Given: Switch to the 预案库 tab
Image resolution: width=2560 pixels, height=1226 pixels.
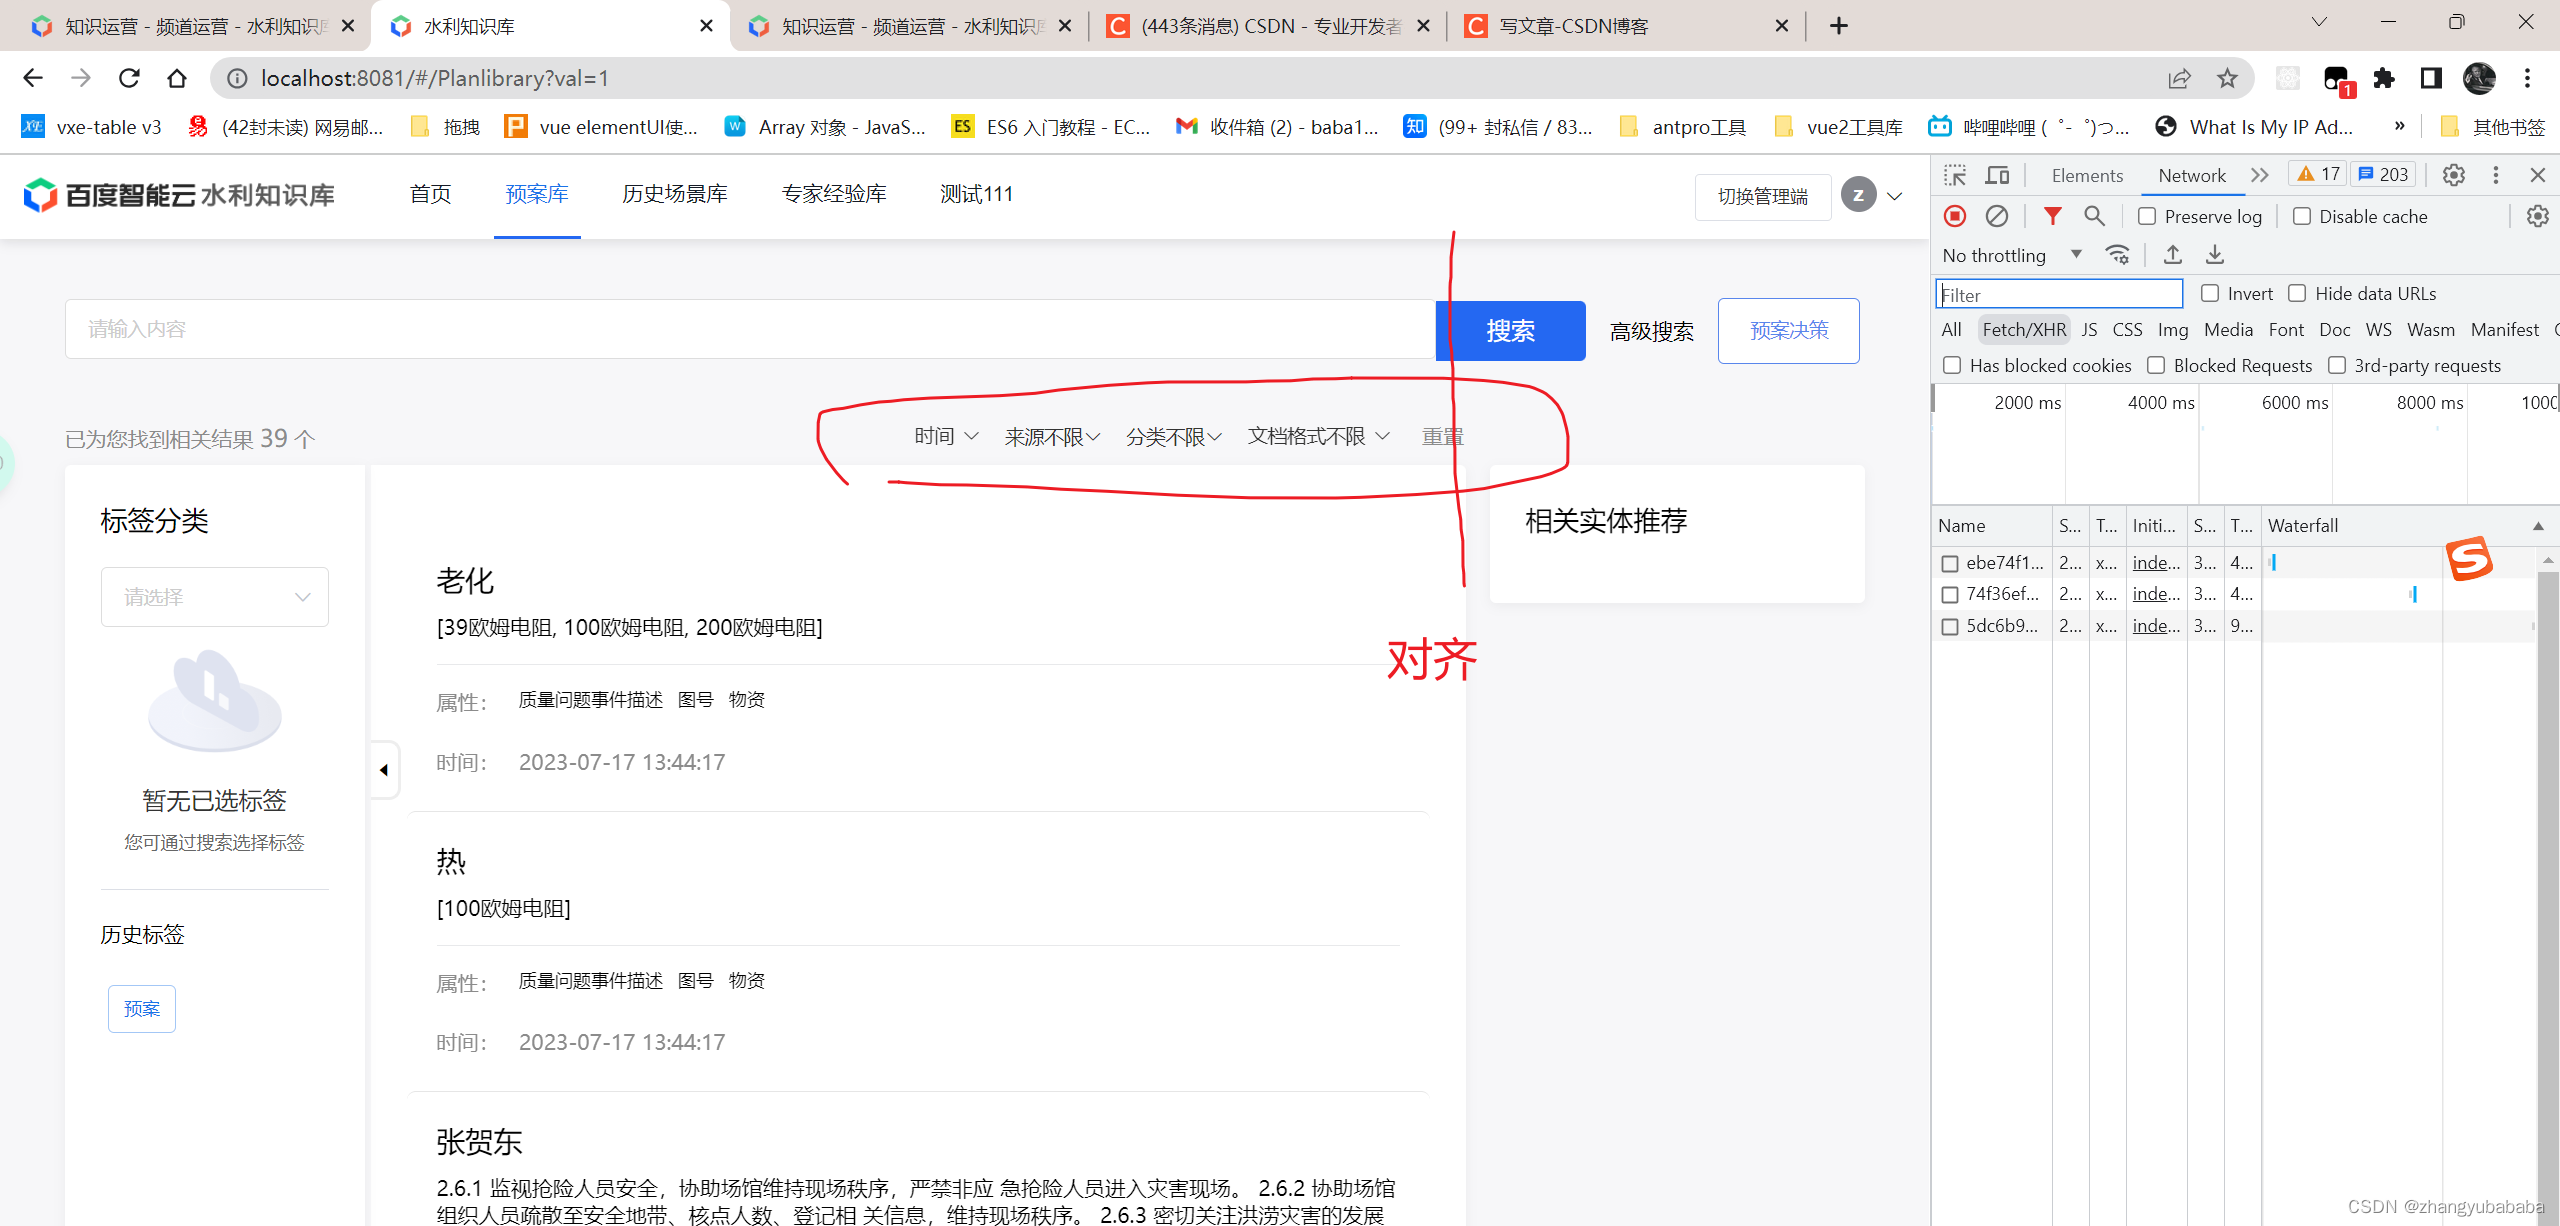Looking at the screenshot, I should click(536, 194).
